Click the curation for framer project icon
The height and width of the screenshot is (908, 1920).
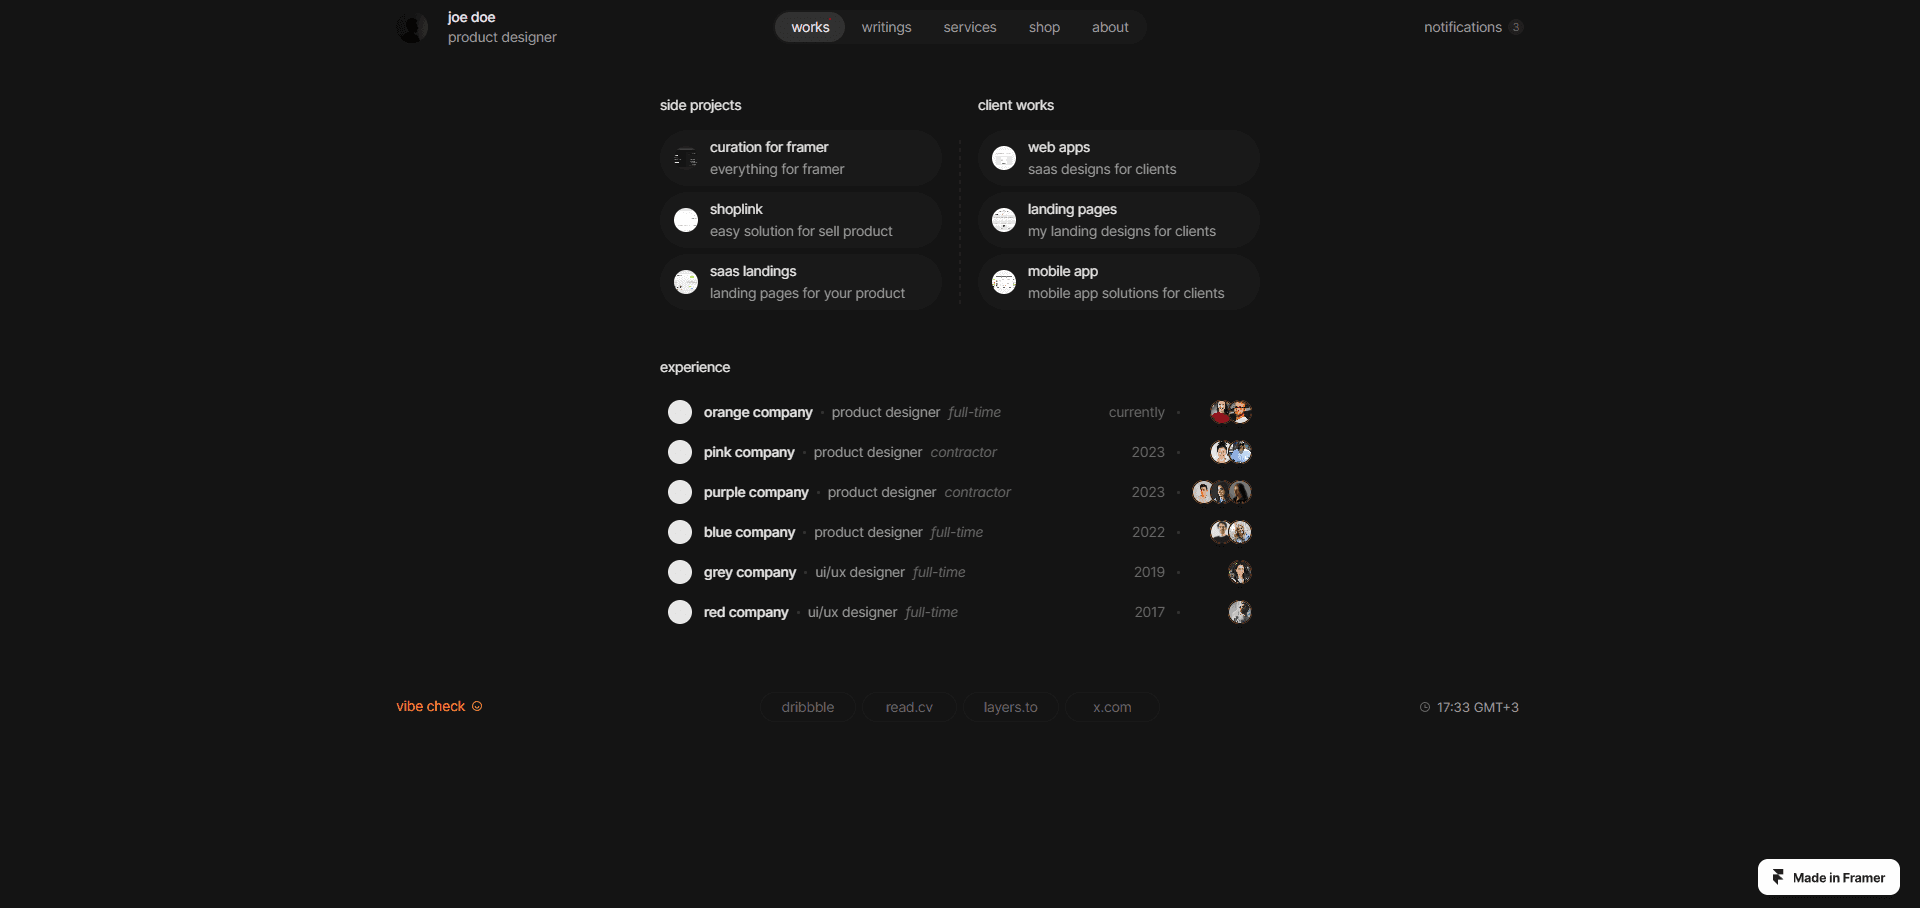(686, 158)
